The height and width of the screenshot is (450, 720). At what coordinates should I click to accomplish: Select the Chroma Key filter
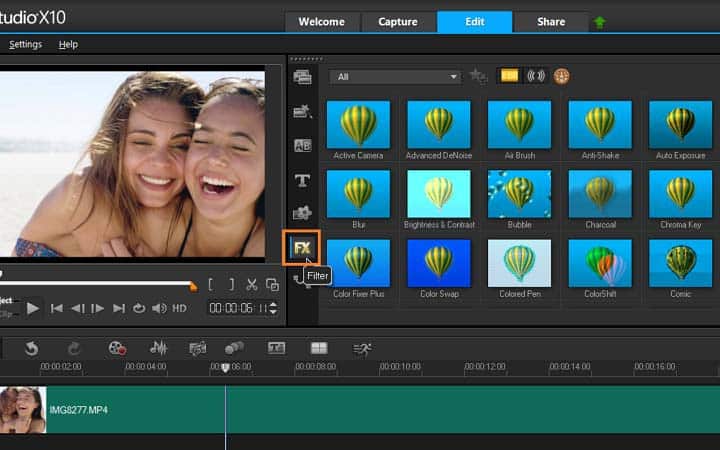[681, 194]
